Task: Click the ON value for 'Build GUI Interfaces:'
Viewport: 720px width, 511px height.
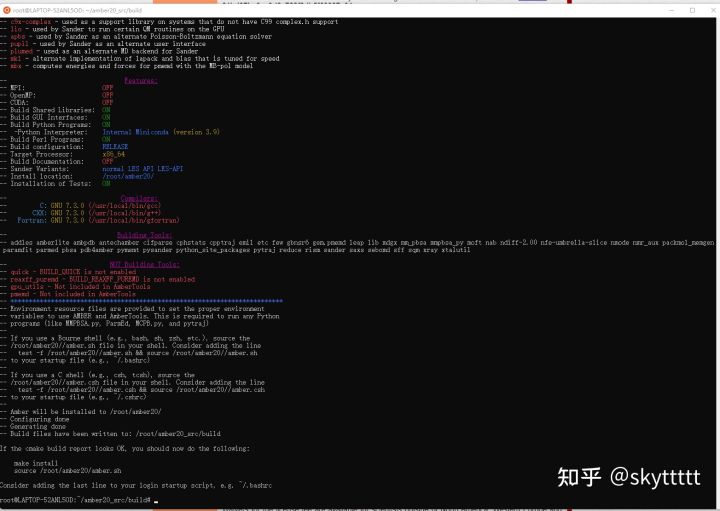Action: pyautogui.click(x=106, y=117)
